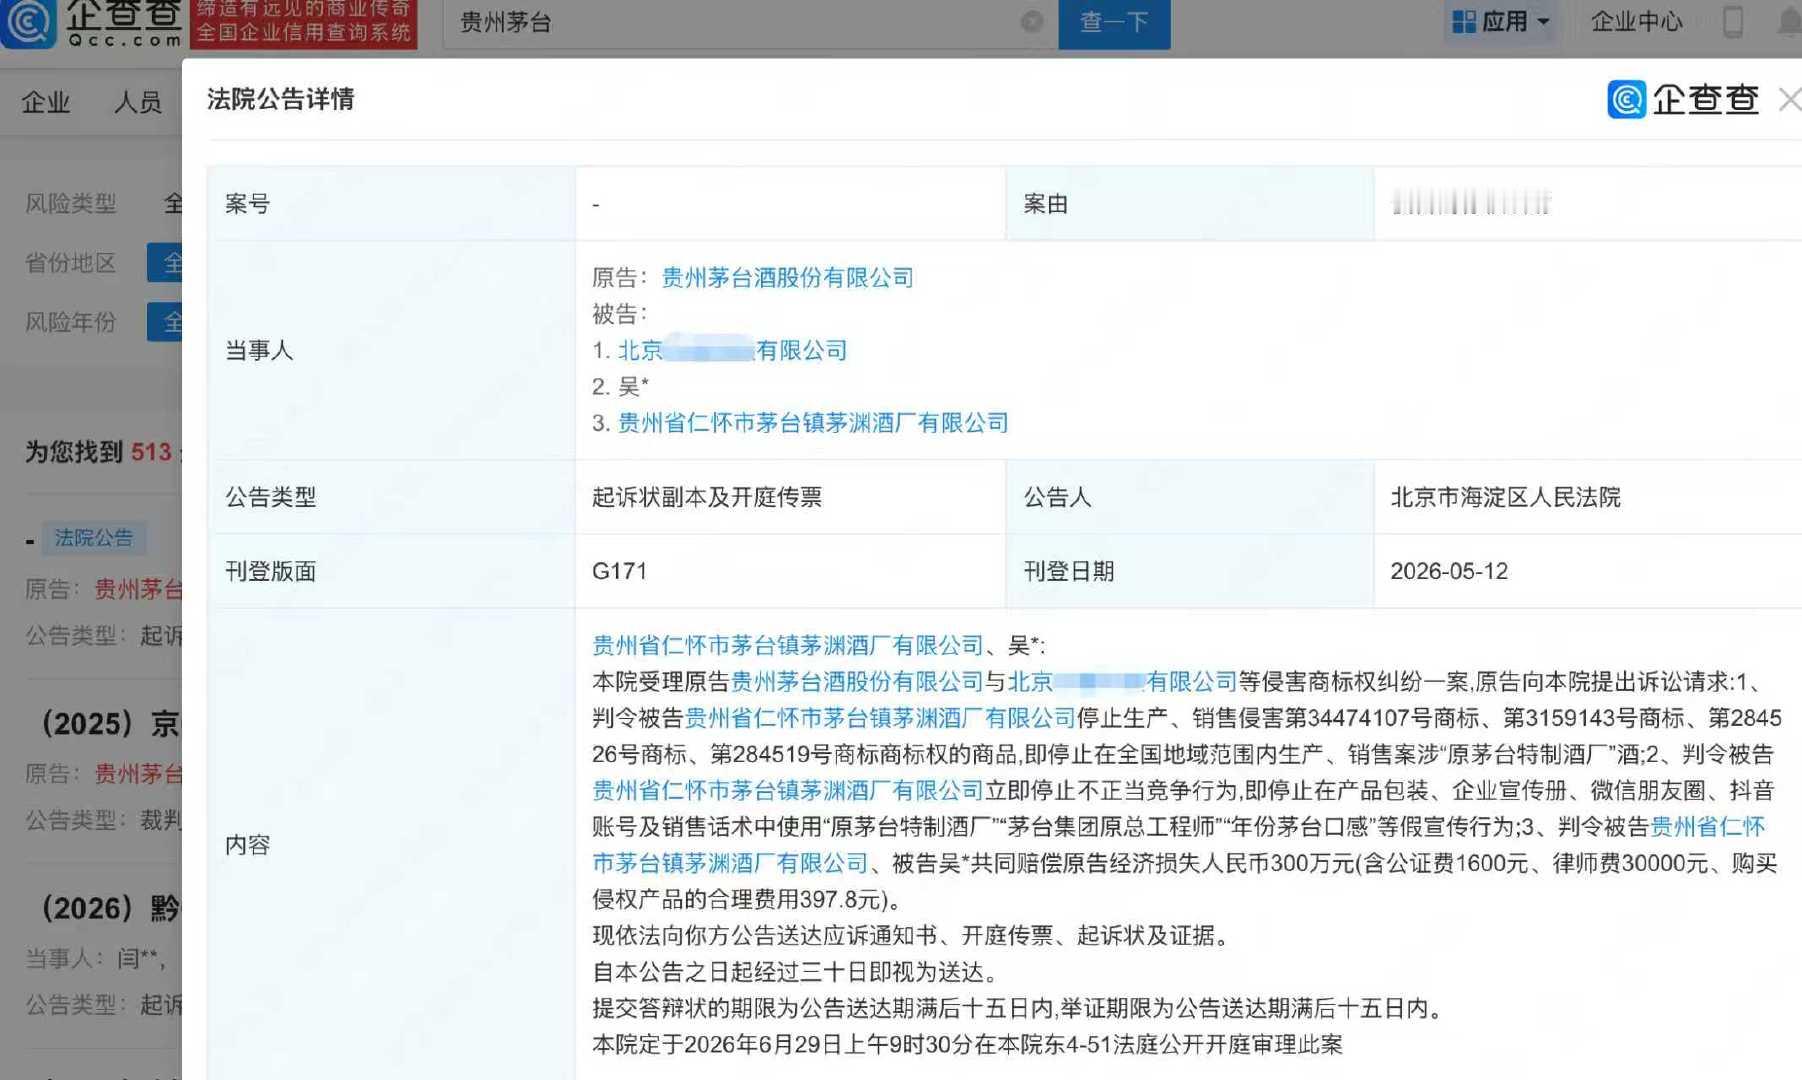Image resolution: width=1802 pixels, height=1080 pixels.
Task: Select the date 2026-05-12
Action: coord(1449,571)
